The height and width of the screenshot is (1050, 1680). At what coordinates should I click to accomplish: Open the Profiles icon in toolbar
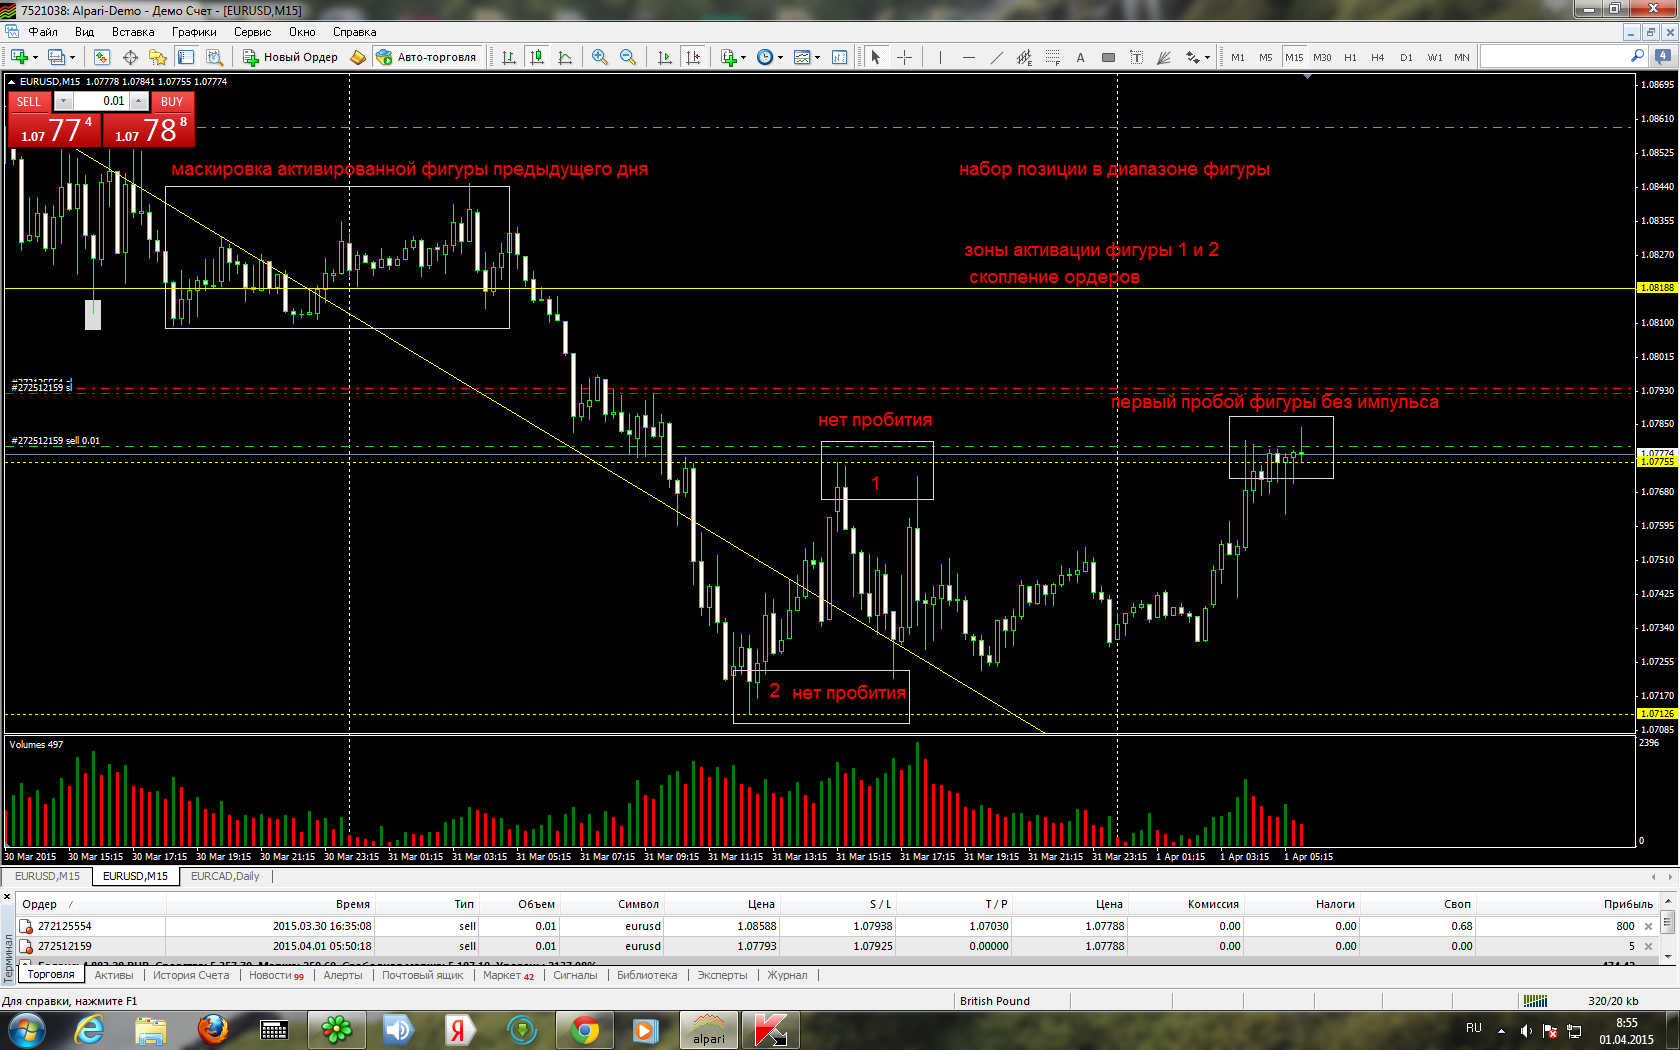pos(56,57)
